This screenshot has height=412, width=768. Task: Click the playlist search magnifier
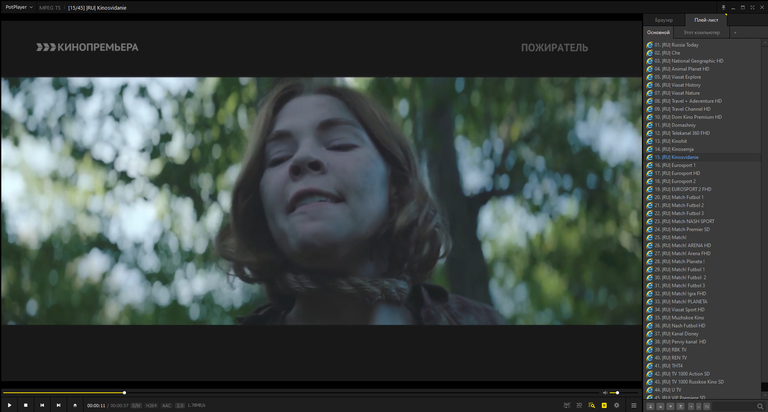(760, 407)
